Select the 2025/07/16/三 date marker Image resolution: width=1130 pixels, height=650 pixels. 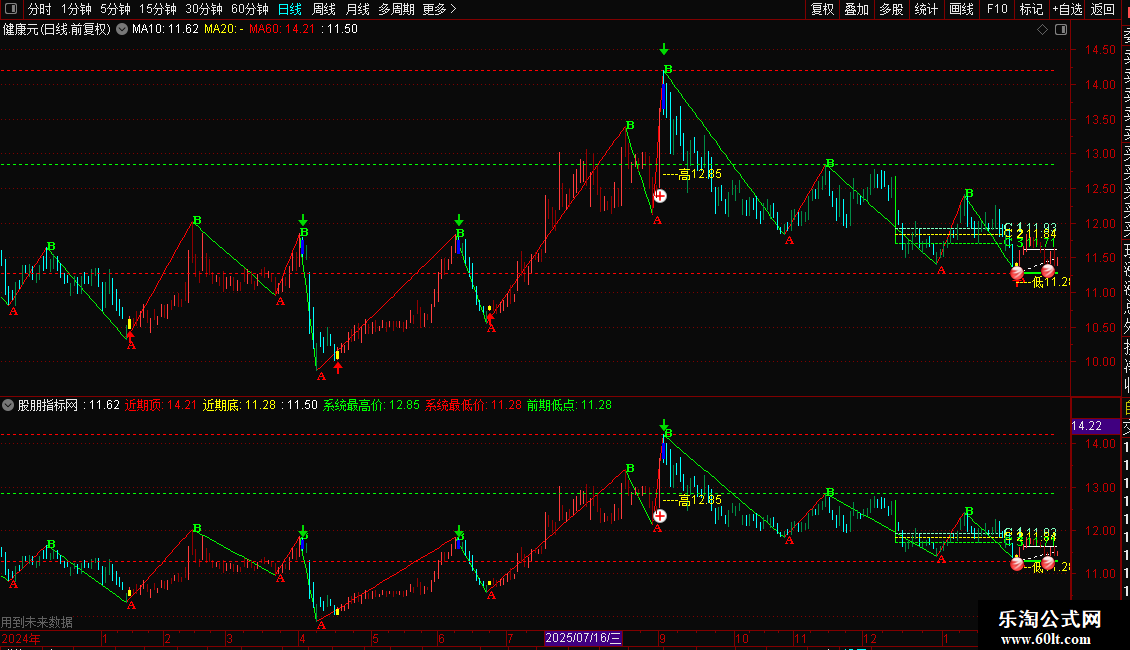coord(583,638)
